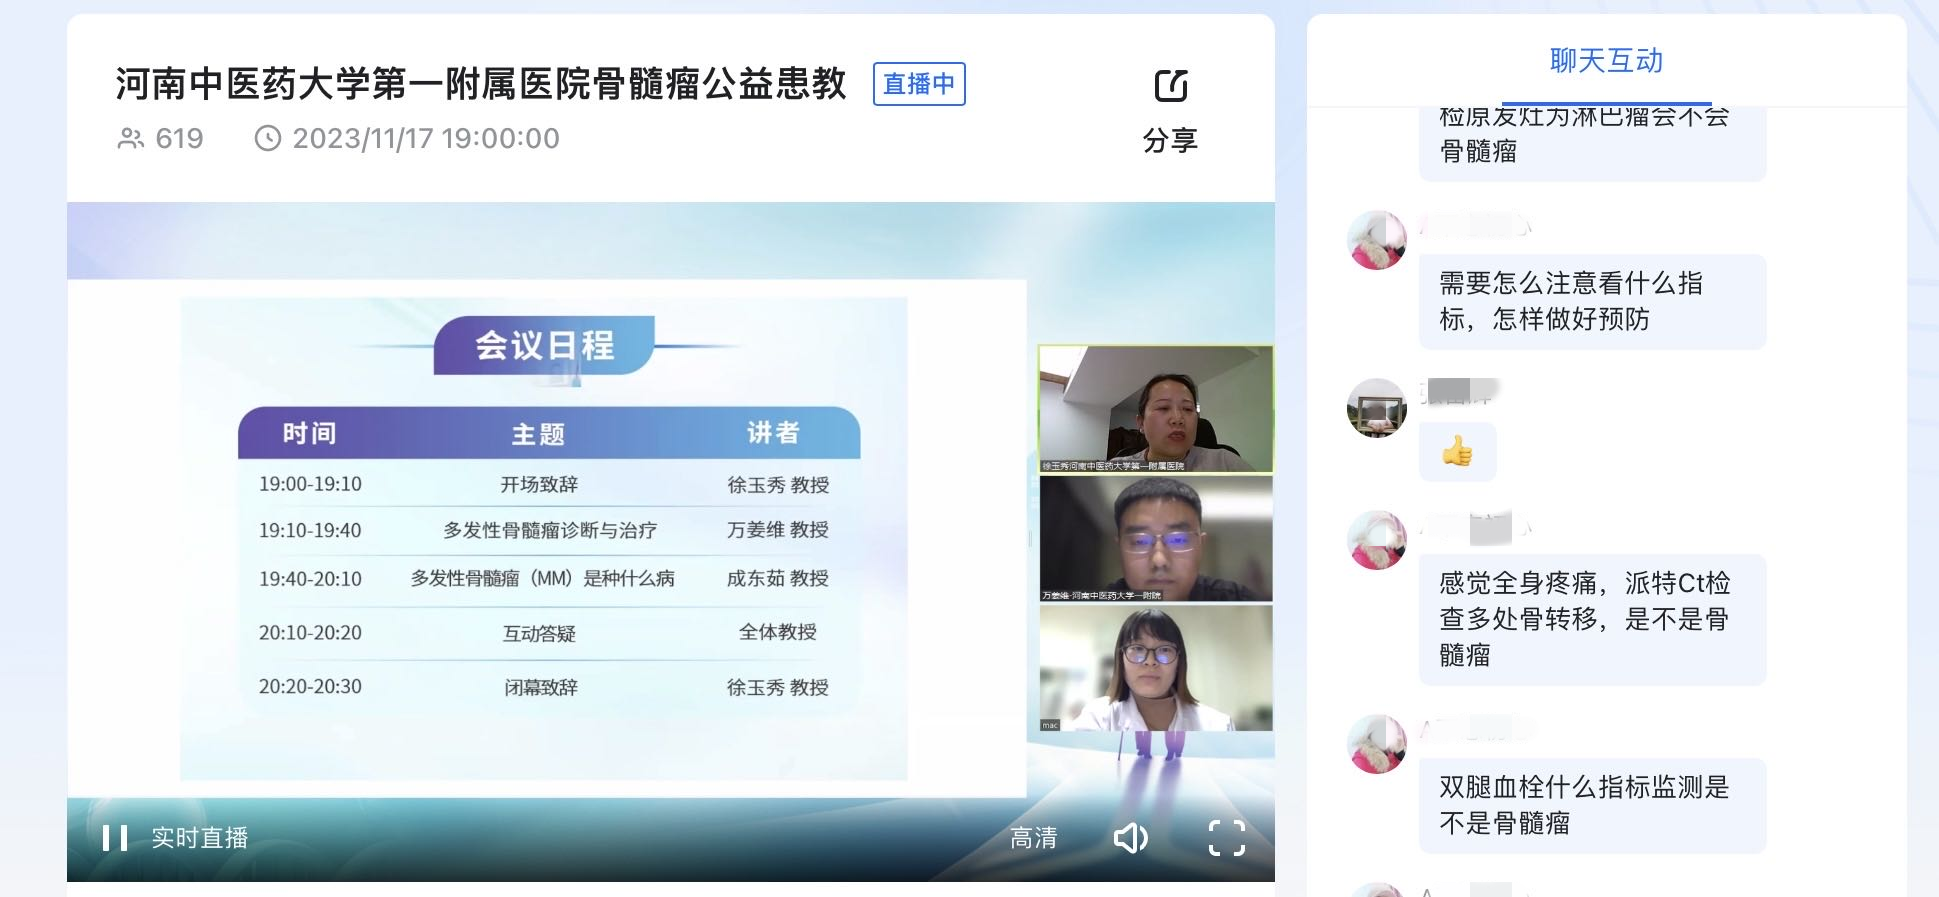
Task: Click avatar beside the 需要怎么注意 message
Action: [1377, 240]
